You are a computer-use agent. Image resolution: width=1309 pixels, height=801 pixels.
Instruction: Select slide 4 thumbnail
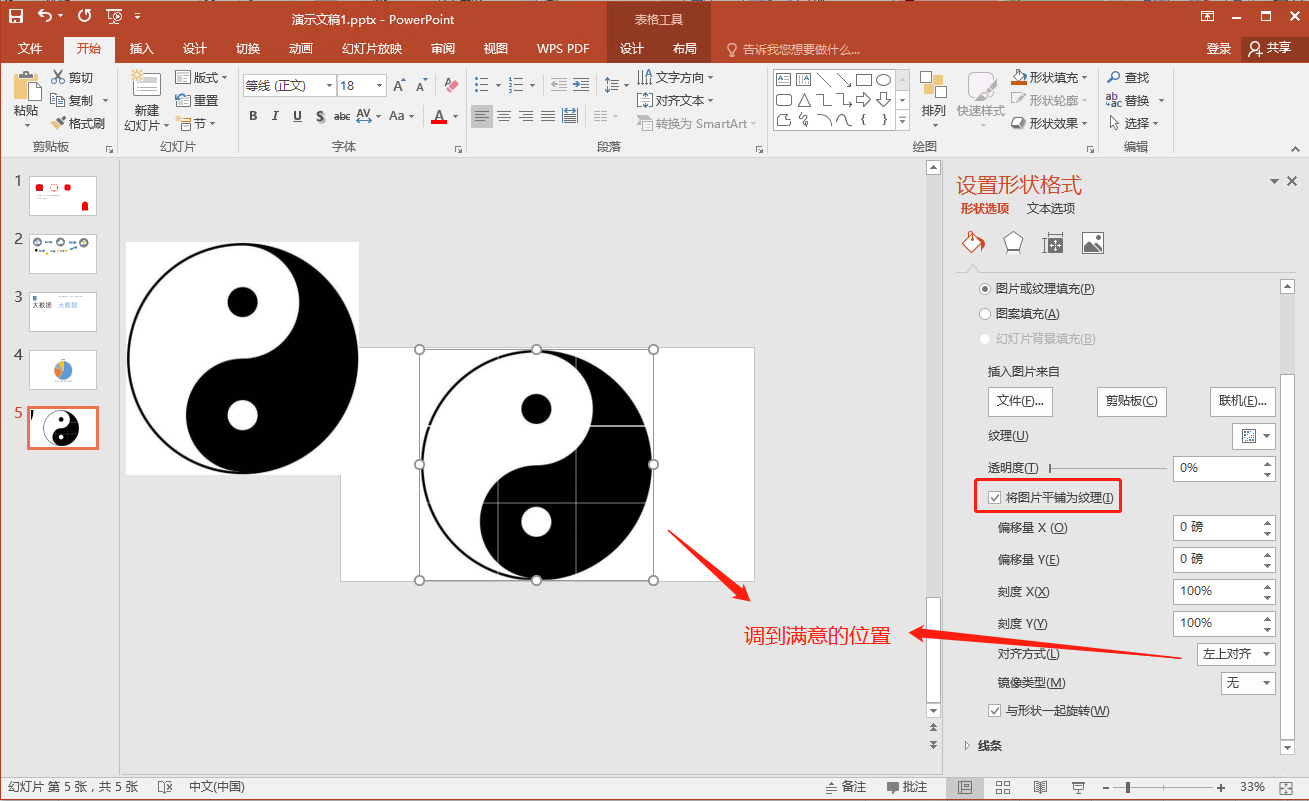pos(63,370)
